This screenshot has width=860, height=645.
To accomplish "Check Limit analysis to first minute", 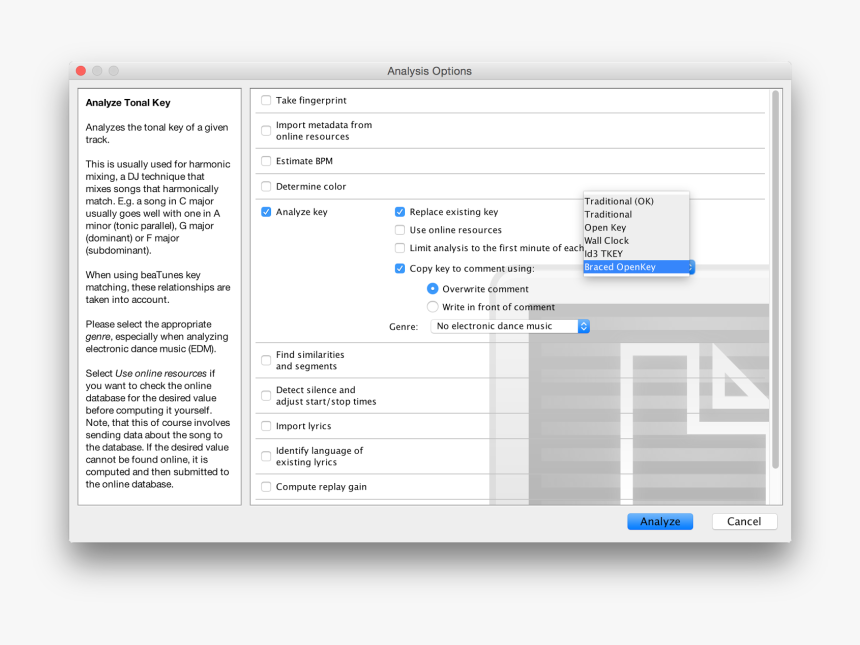I will click(x=400, y=248).
